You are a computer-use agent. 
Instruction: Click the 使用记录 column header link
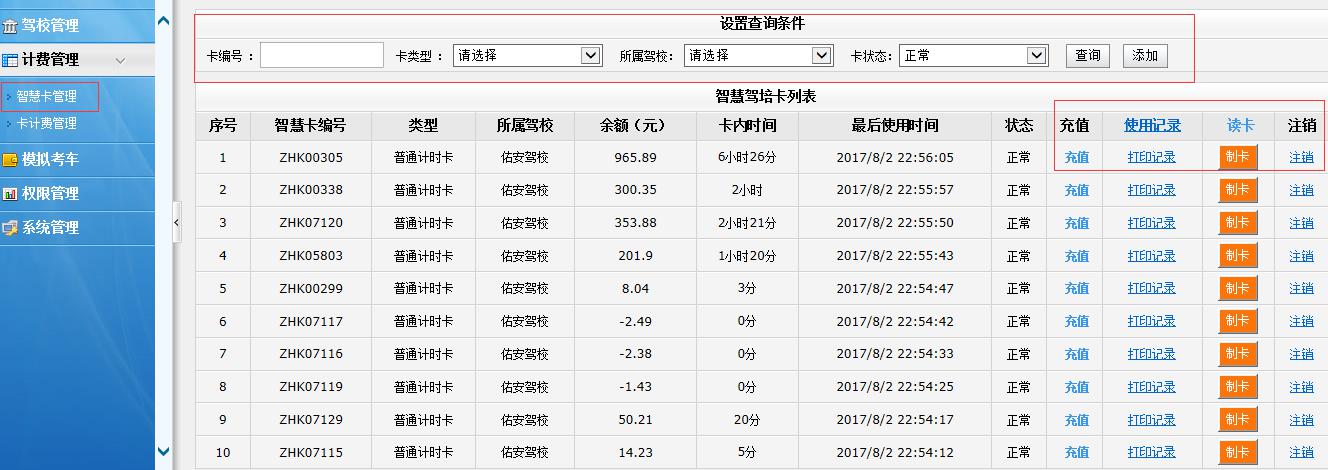tap(1152, 125)
